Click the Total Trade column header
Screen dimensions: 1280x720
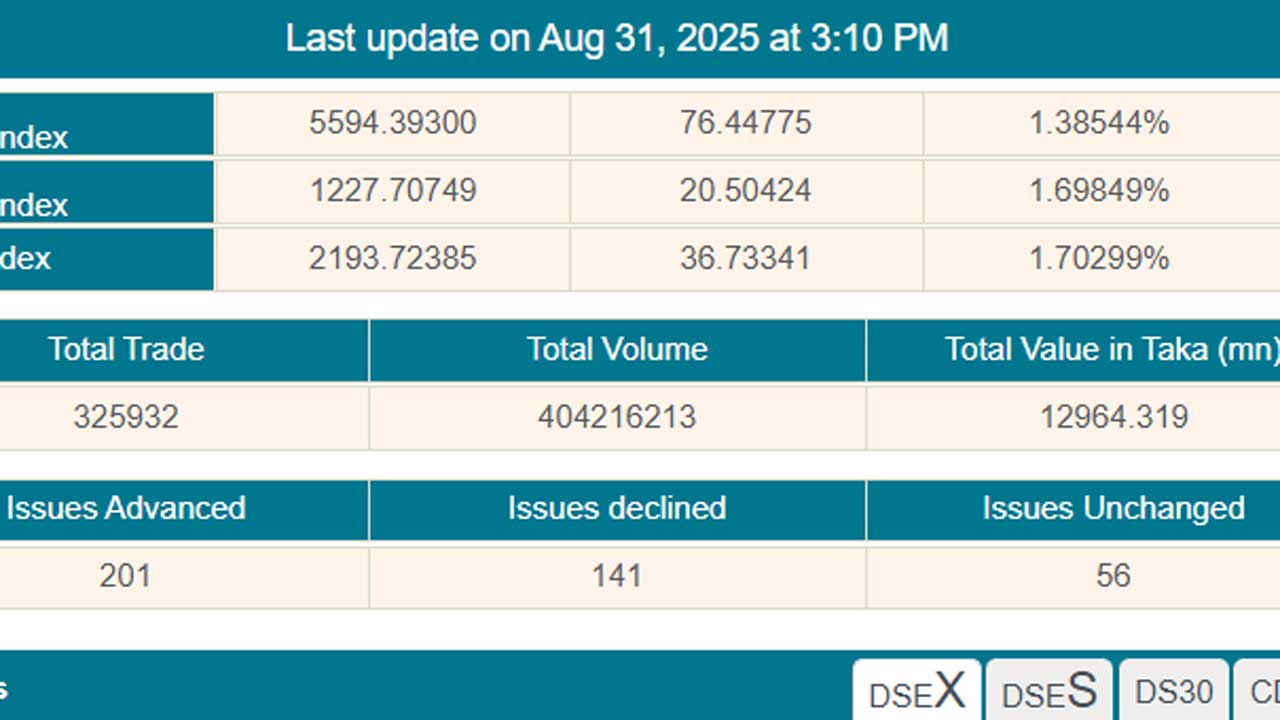coord(127,349)
